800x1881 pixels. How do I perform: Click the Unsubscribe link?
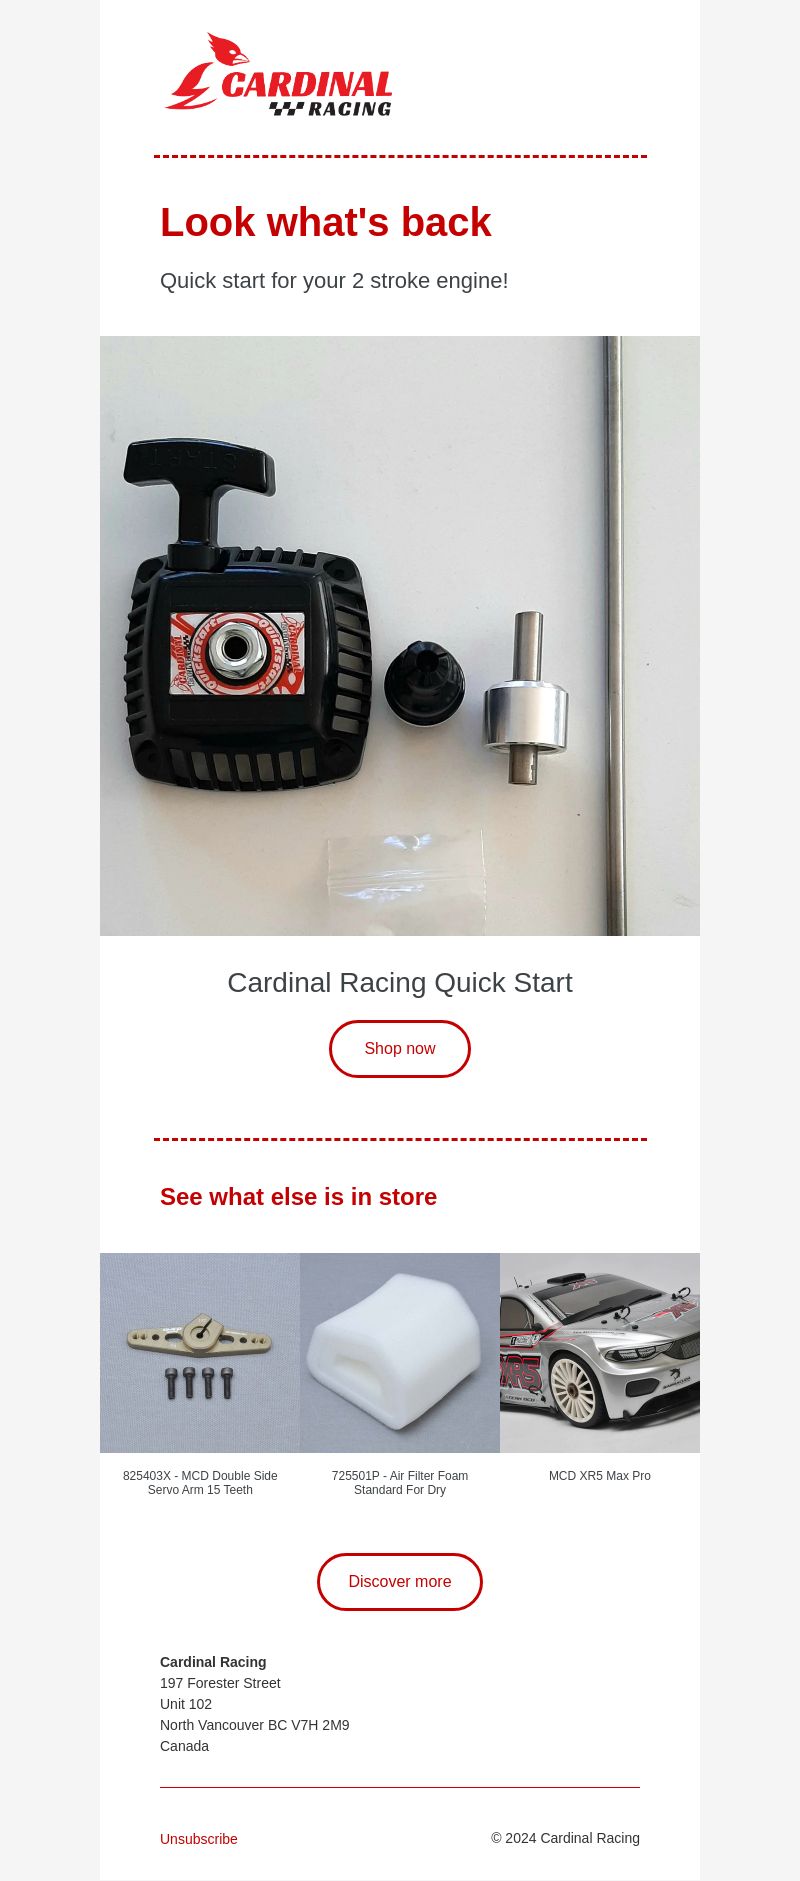point(199,1839)
